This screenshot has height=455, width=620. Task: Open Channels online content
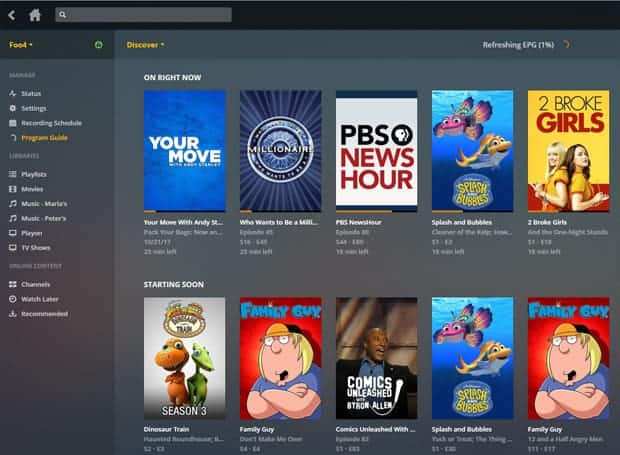tap(35, 284)
